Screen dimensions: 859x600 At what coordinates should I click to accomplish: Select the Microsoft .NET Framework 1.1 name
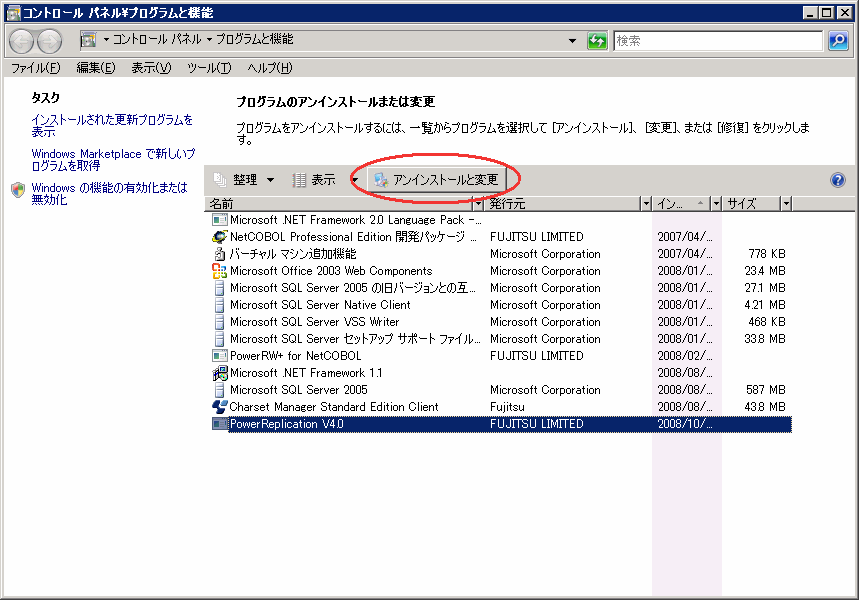[306, 373]
